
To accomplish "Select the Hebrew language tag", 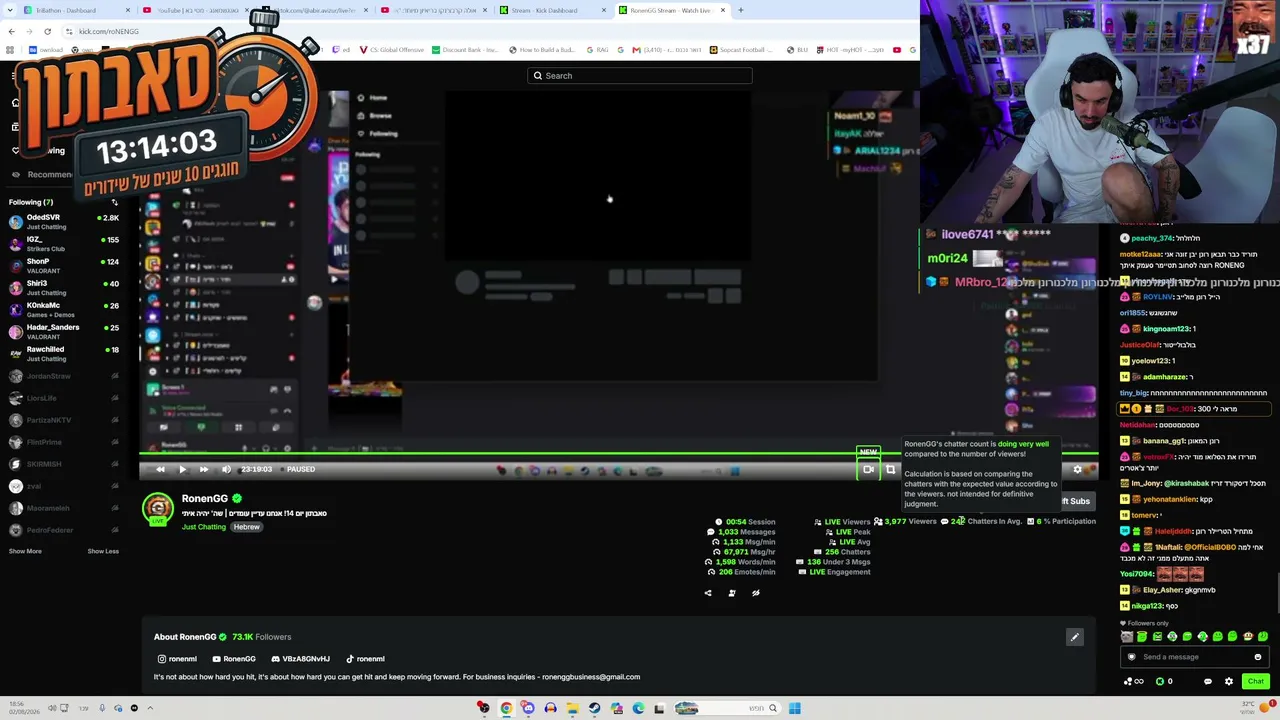I will (246, 527).
